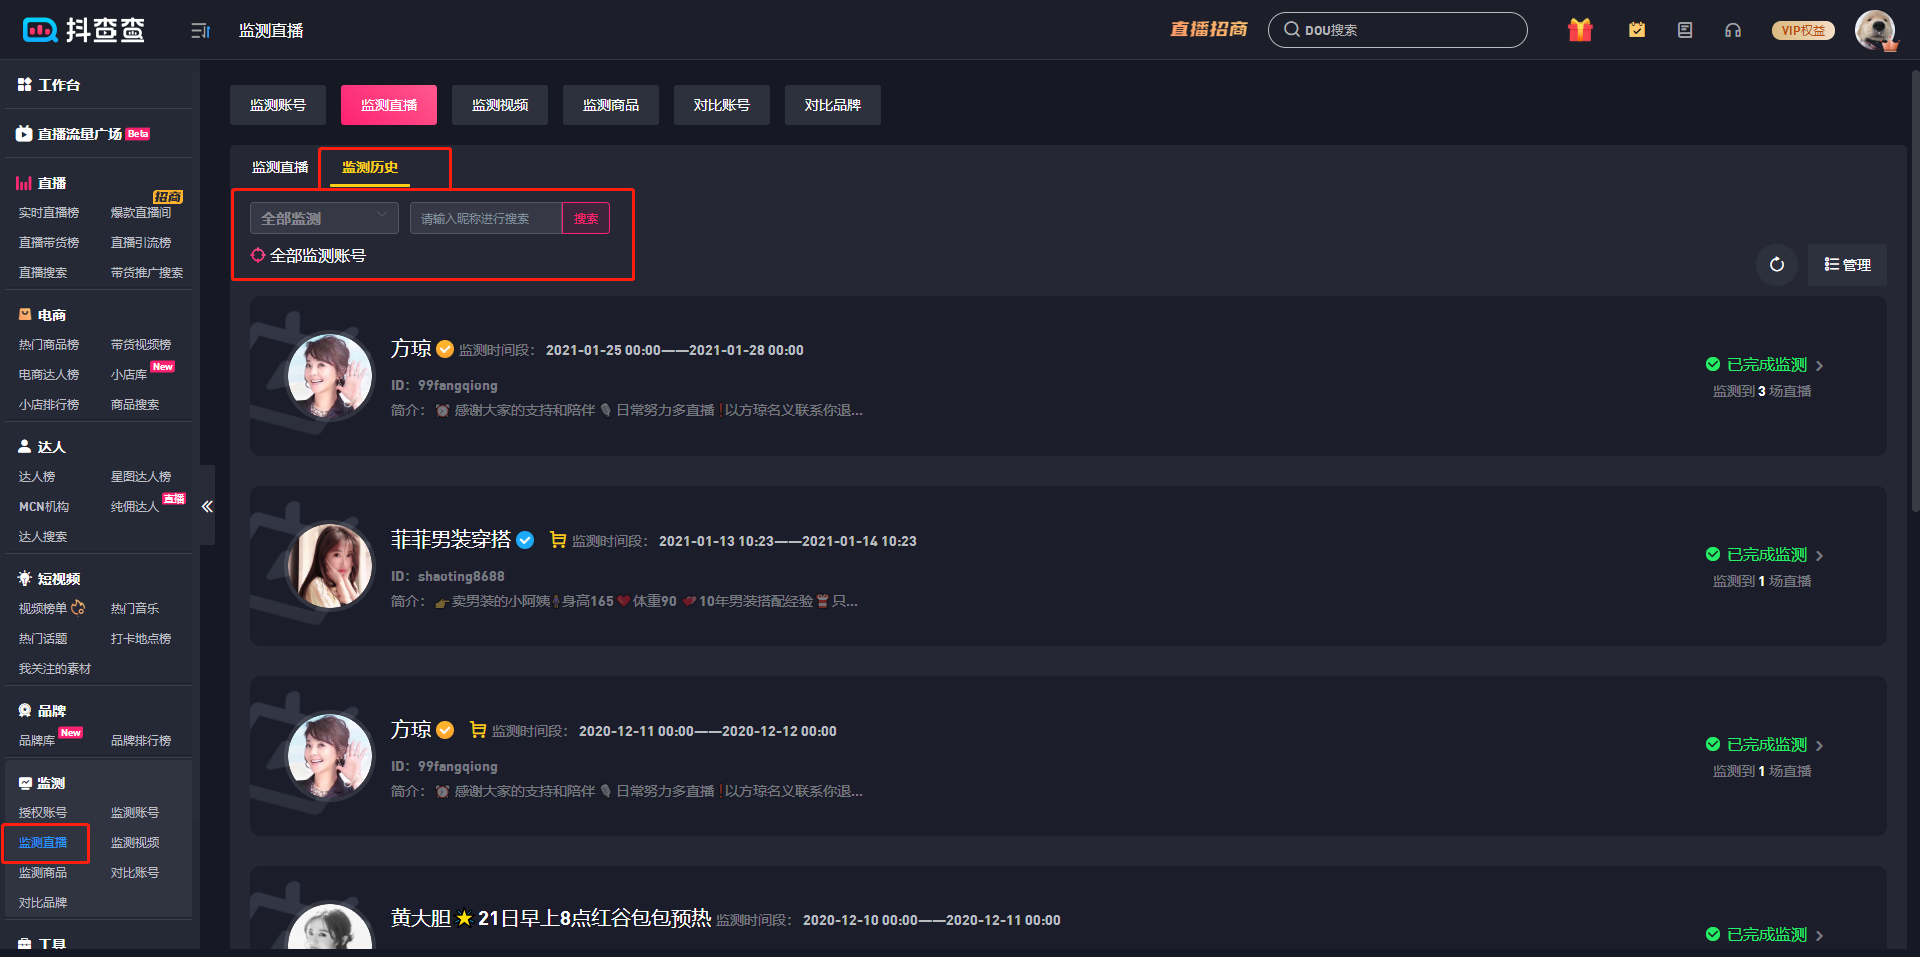Viewport: 1920px width, 957px height.
Task: Click the refresh icon beside 管理
Action: (x=1777, y=265)
